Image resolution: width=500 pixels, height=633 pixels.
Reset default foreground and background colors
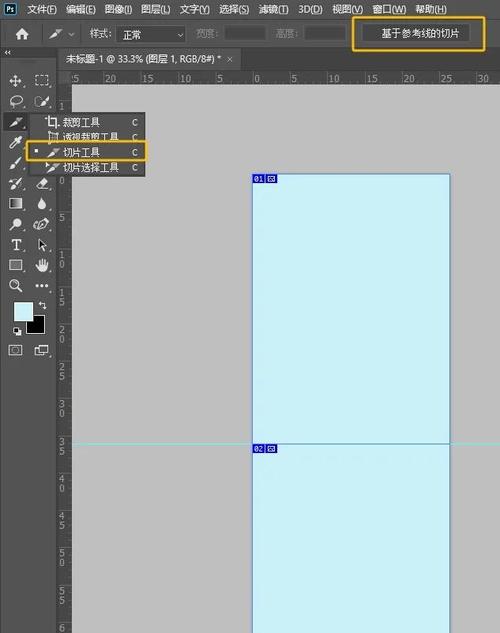(x=17, y=331)
